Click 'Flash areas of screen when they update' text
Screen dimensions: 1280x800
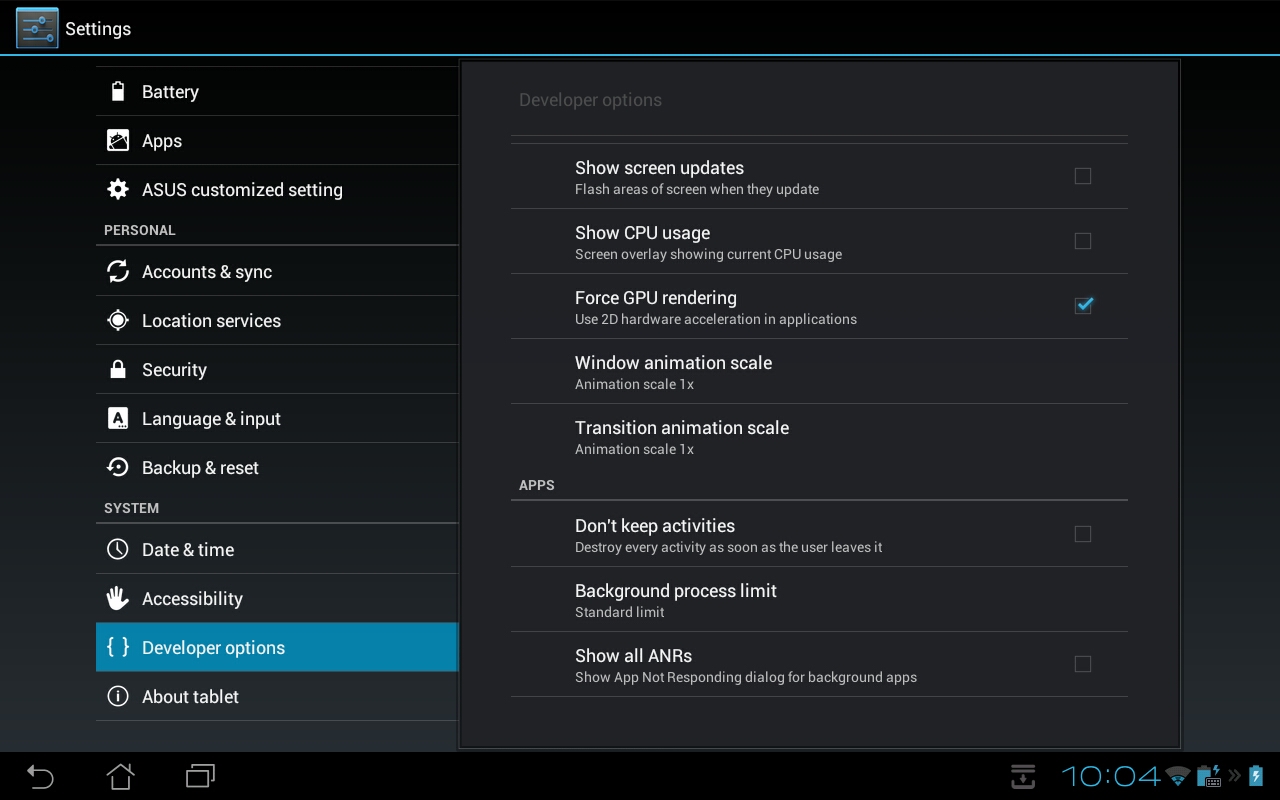697,189
